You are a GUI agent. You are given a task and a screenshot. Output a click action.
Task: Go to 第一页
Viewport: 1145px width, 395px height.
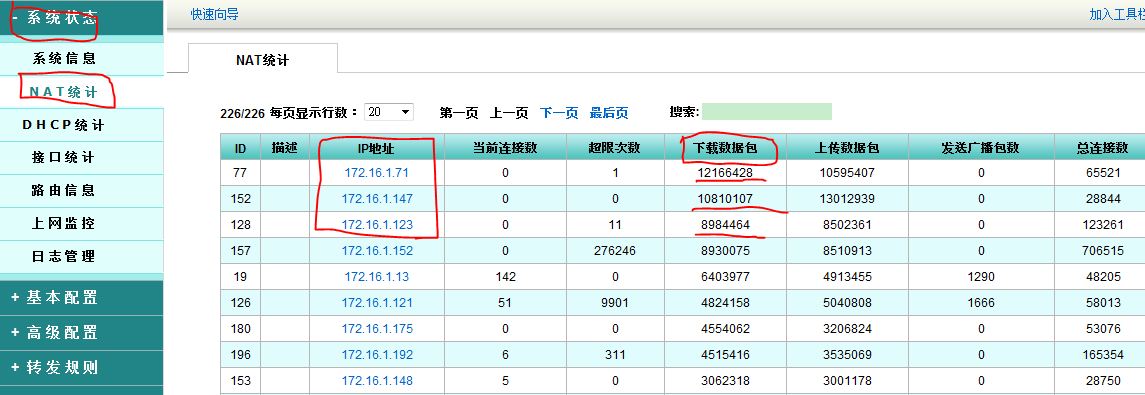tap(459, 113)
